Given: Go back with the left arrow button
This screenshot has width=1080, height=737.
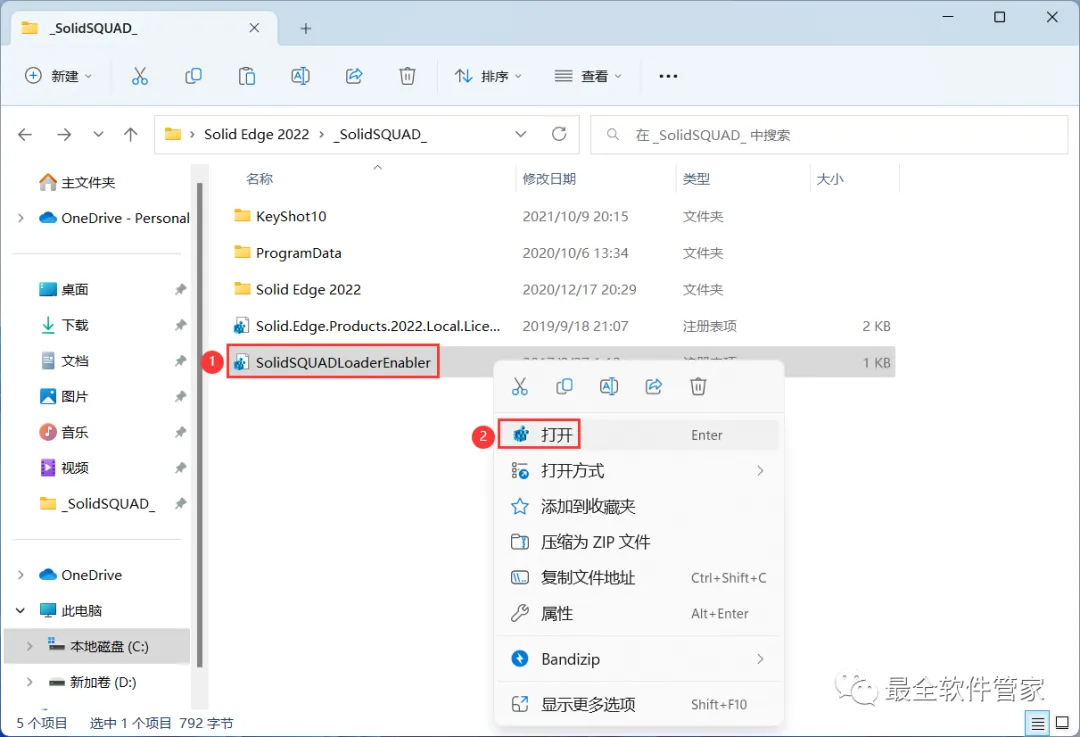Looking at the screenshot, I should [x=25, y=134].
